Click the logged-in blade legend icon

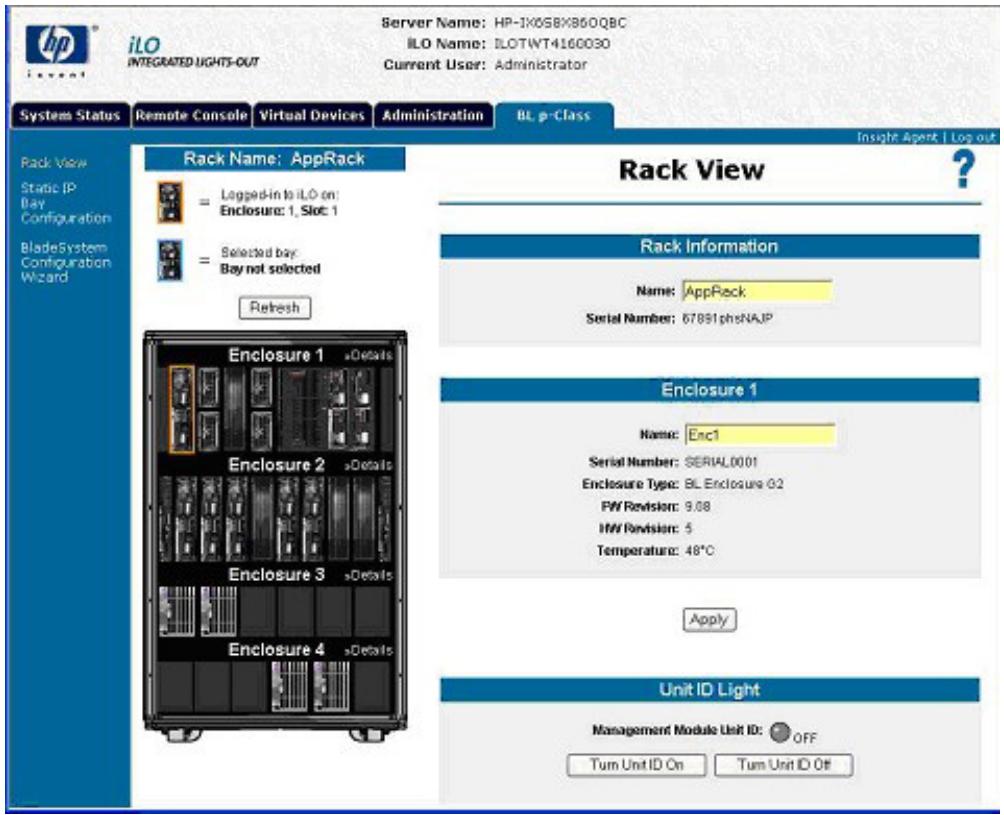click(x=170, y=202)
